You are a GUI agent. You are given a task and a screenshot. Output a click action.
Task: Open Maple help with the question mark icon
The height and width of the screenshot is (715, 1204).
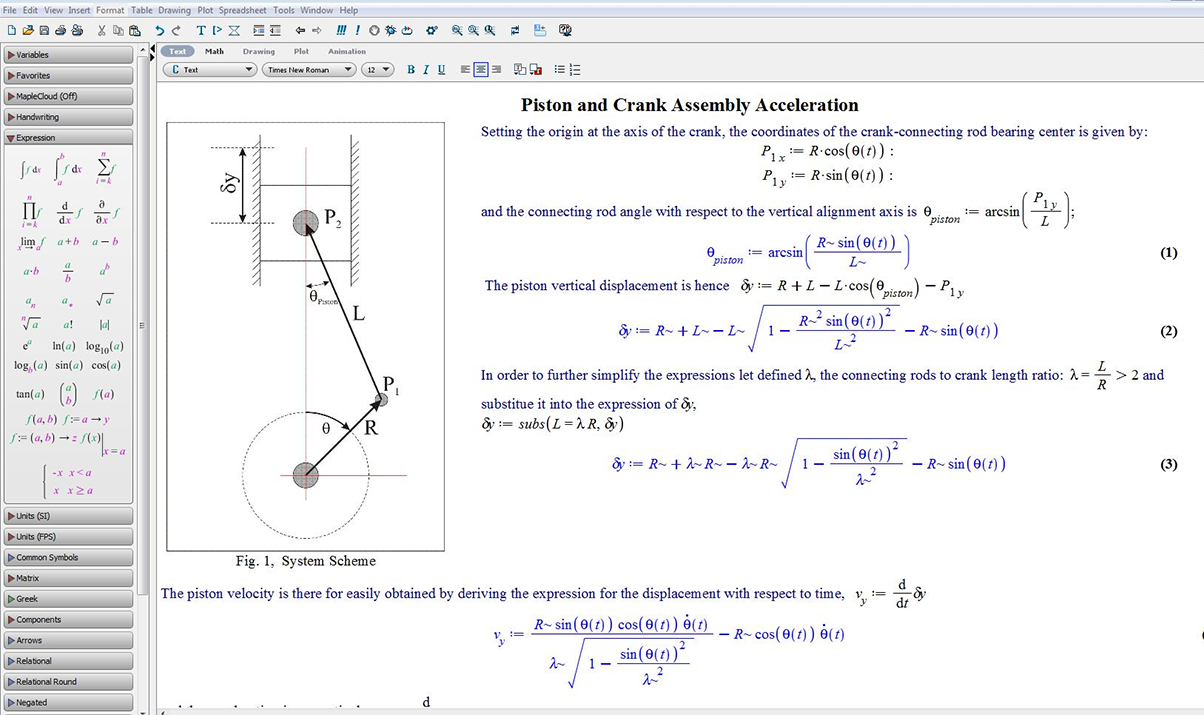[x=565, y=31]
